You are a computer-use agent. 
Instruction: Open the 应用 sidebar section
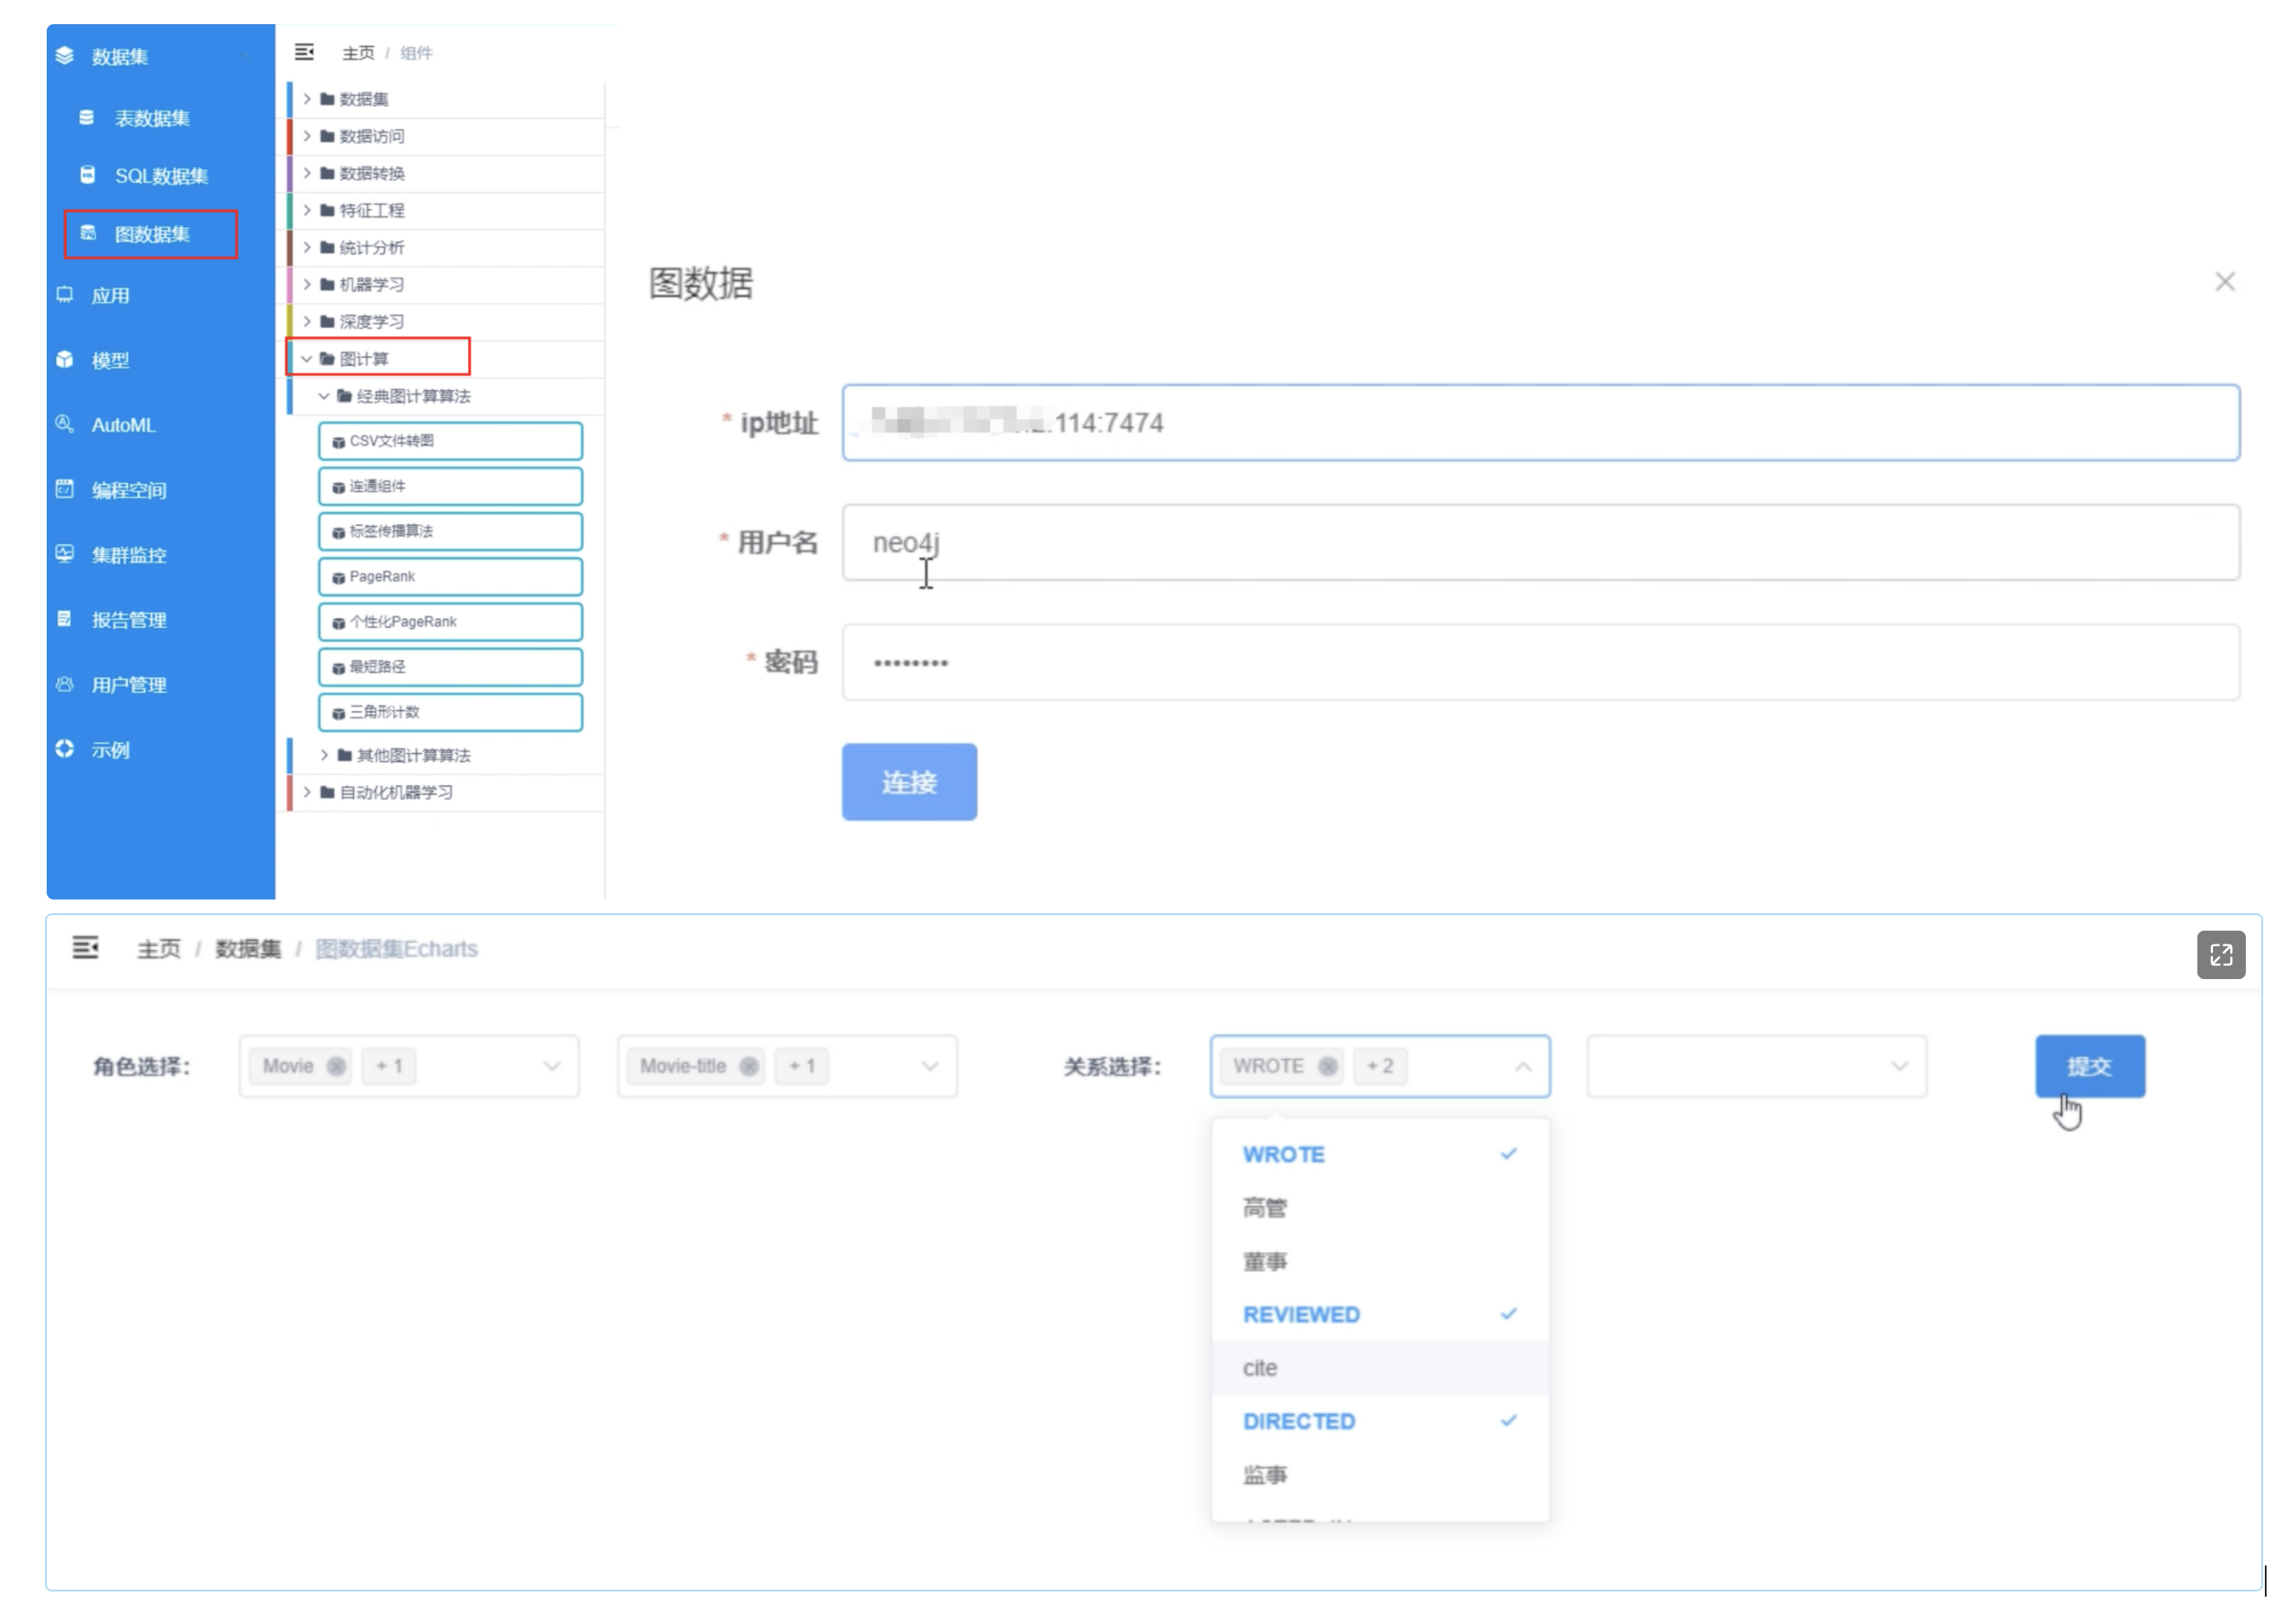110,296
